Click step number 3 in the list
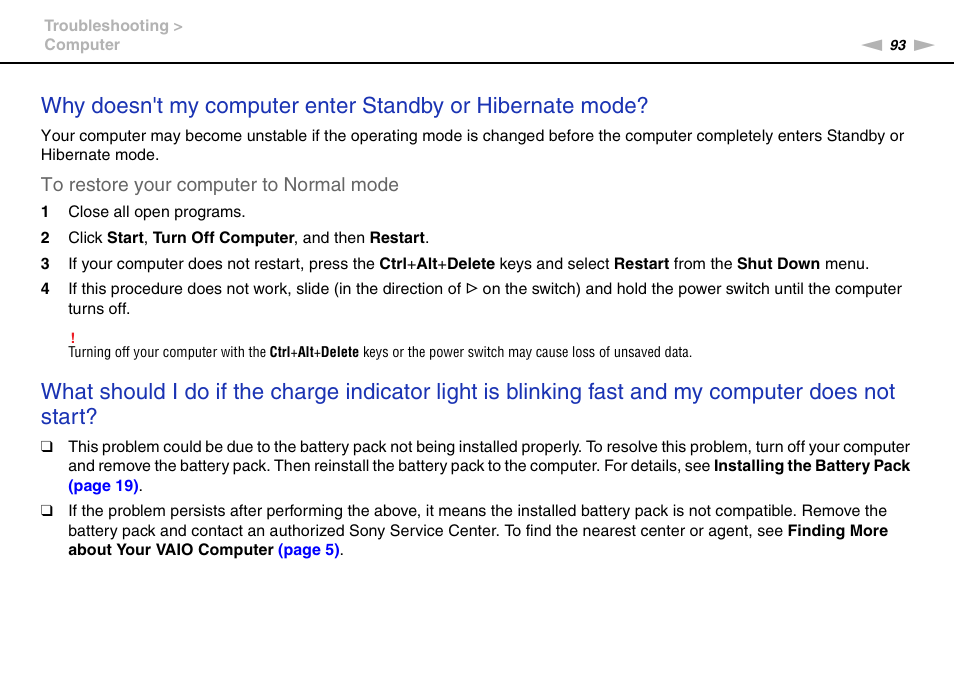The height and width of the screenshot is (674, 954). click(x=45, y=264)
